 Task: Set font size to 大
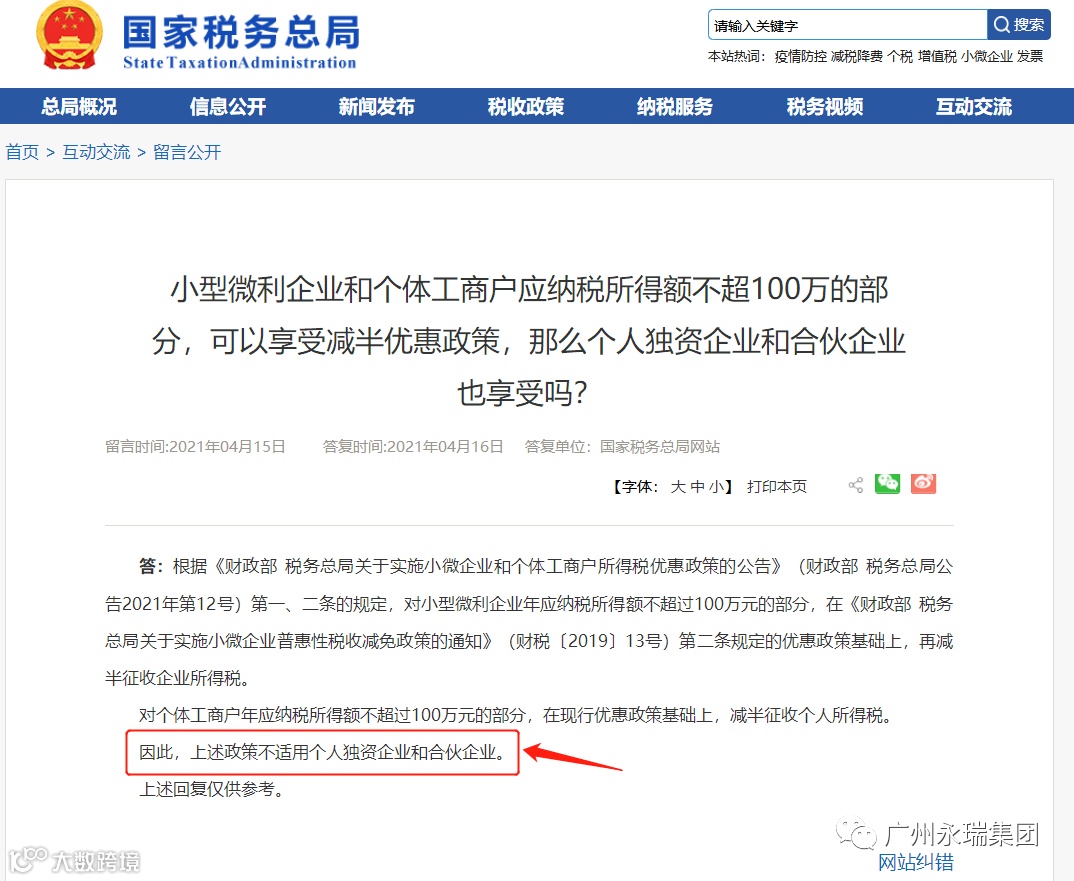point(678,486)
